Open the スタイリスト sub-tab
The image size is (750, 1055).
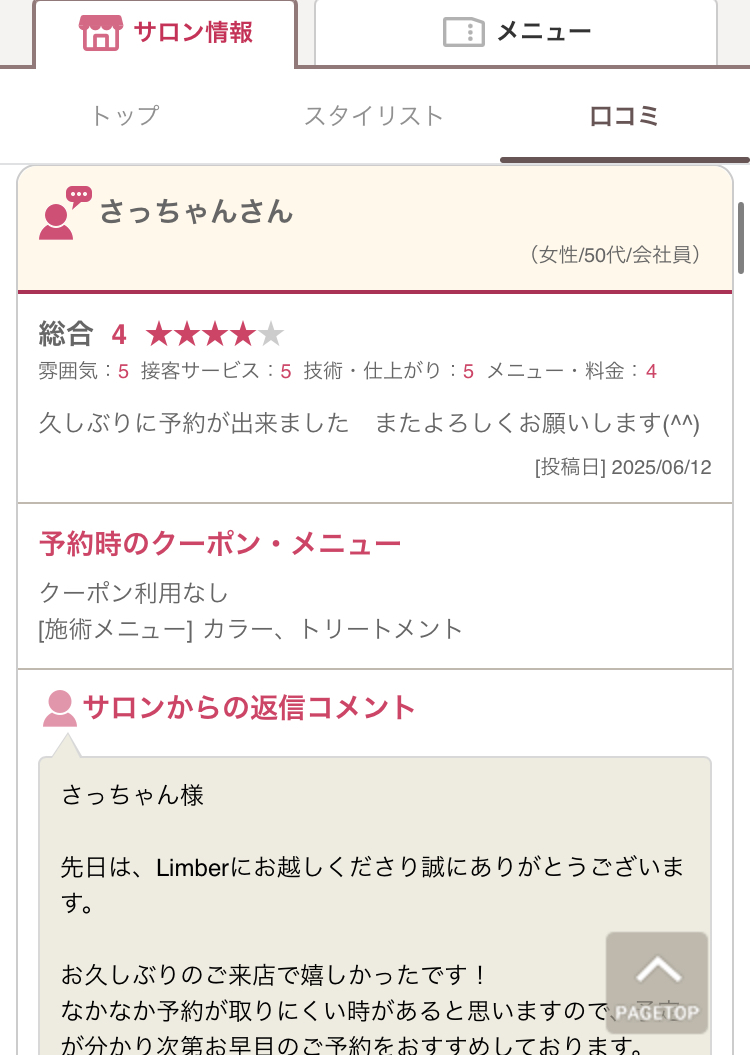(374, 116)
